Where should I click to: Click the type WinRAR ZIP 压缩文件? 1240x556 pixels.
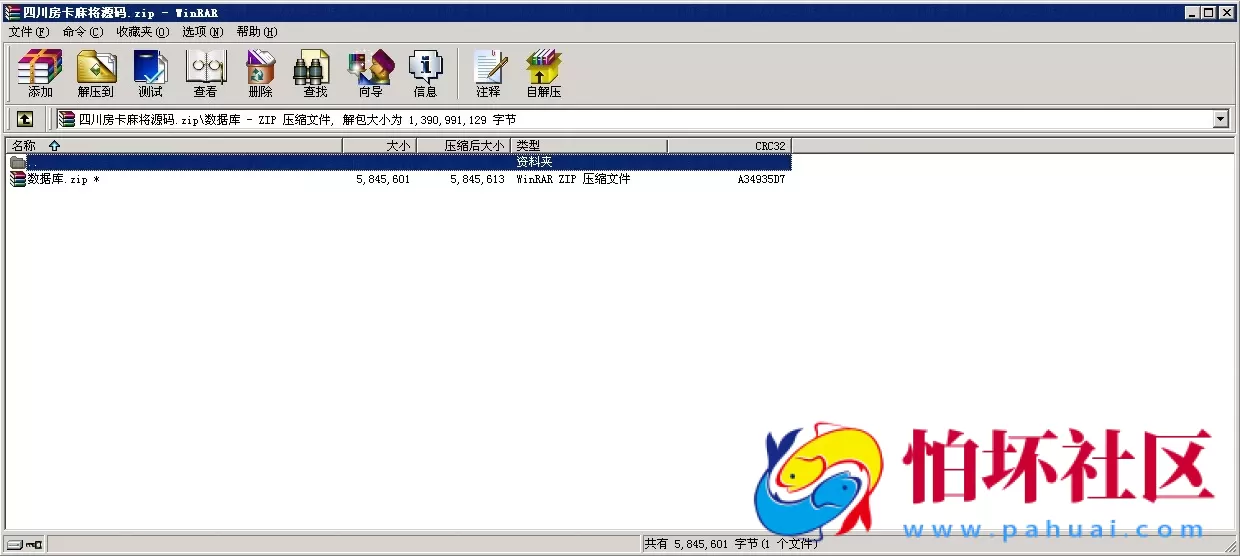573,180
